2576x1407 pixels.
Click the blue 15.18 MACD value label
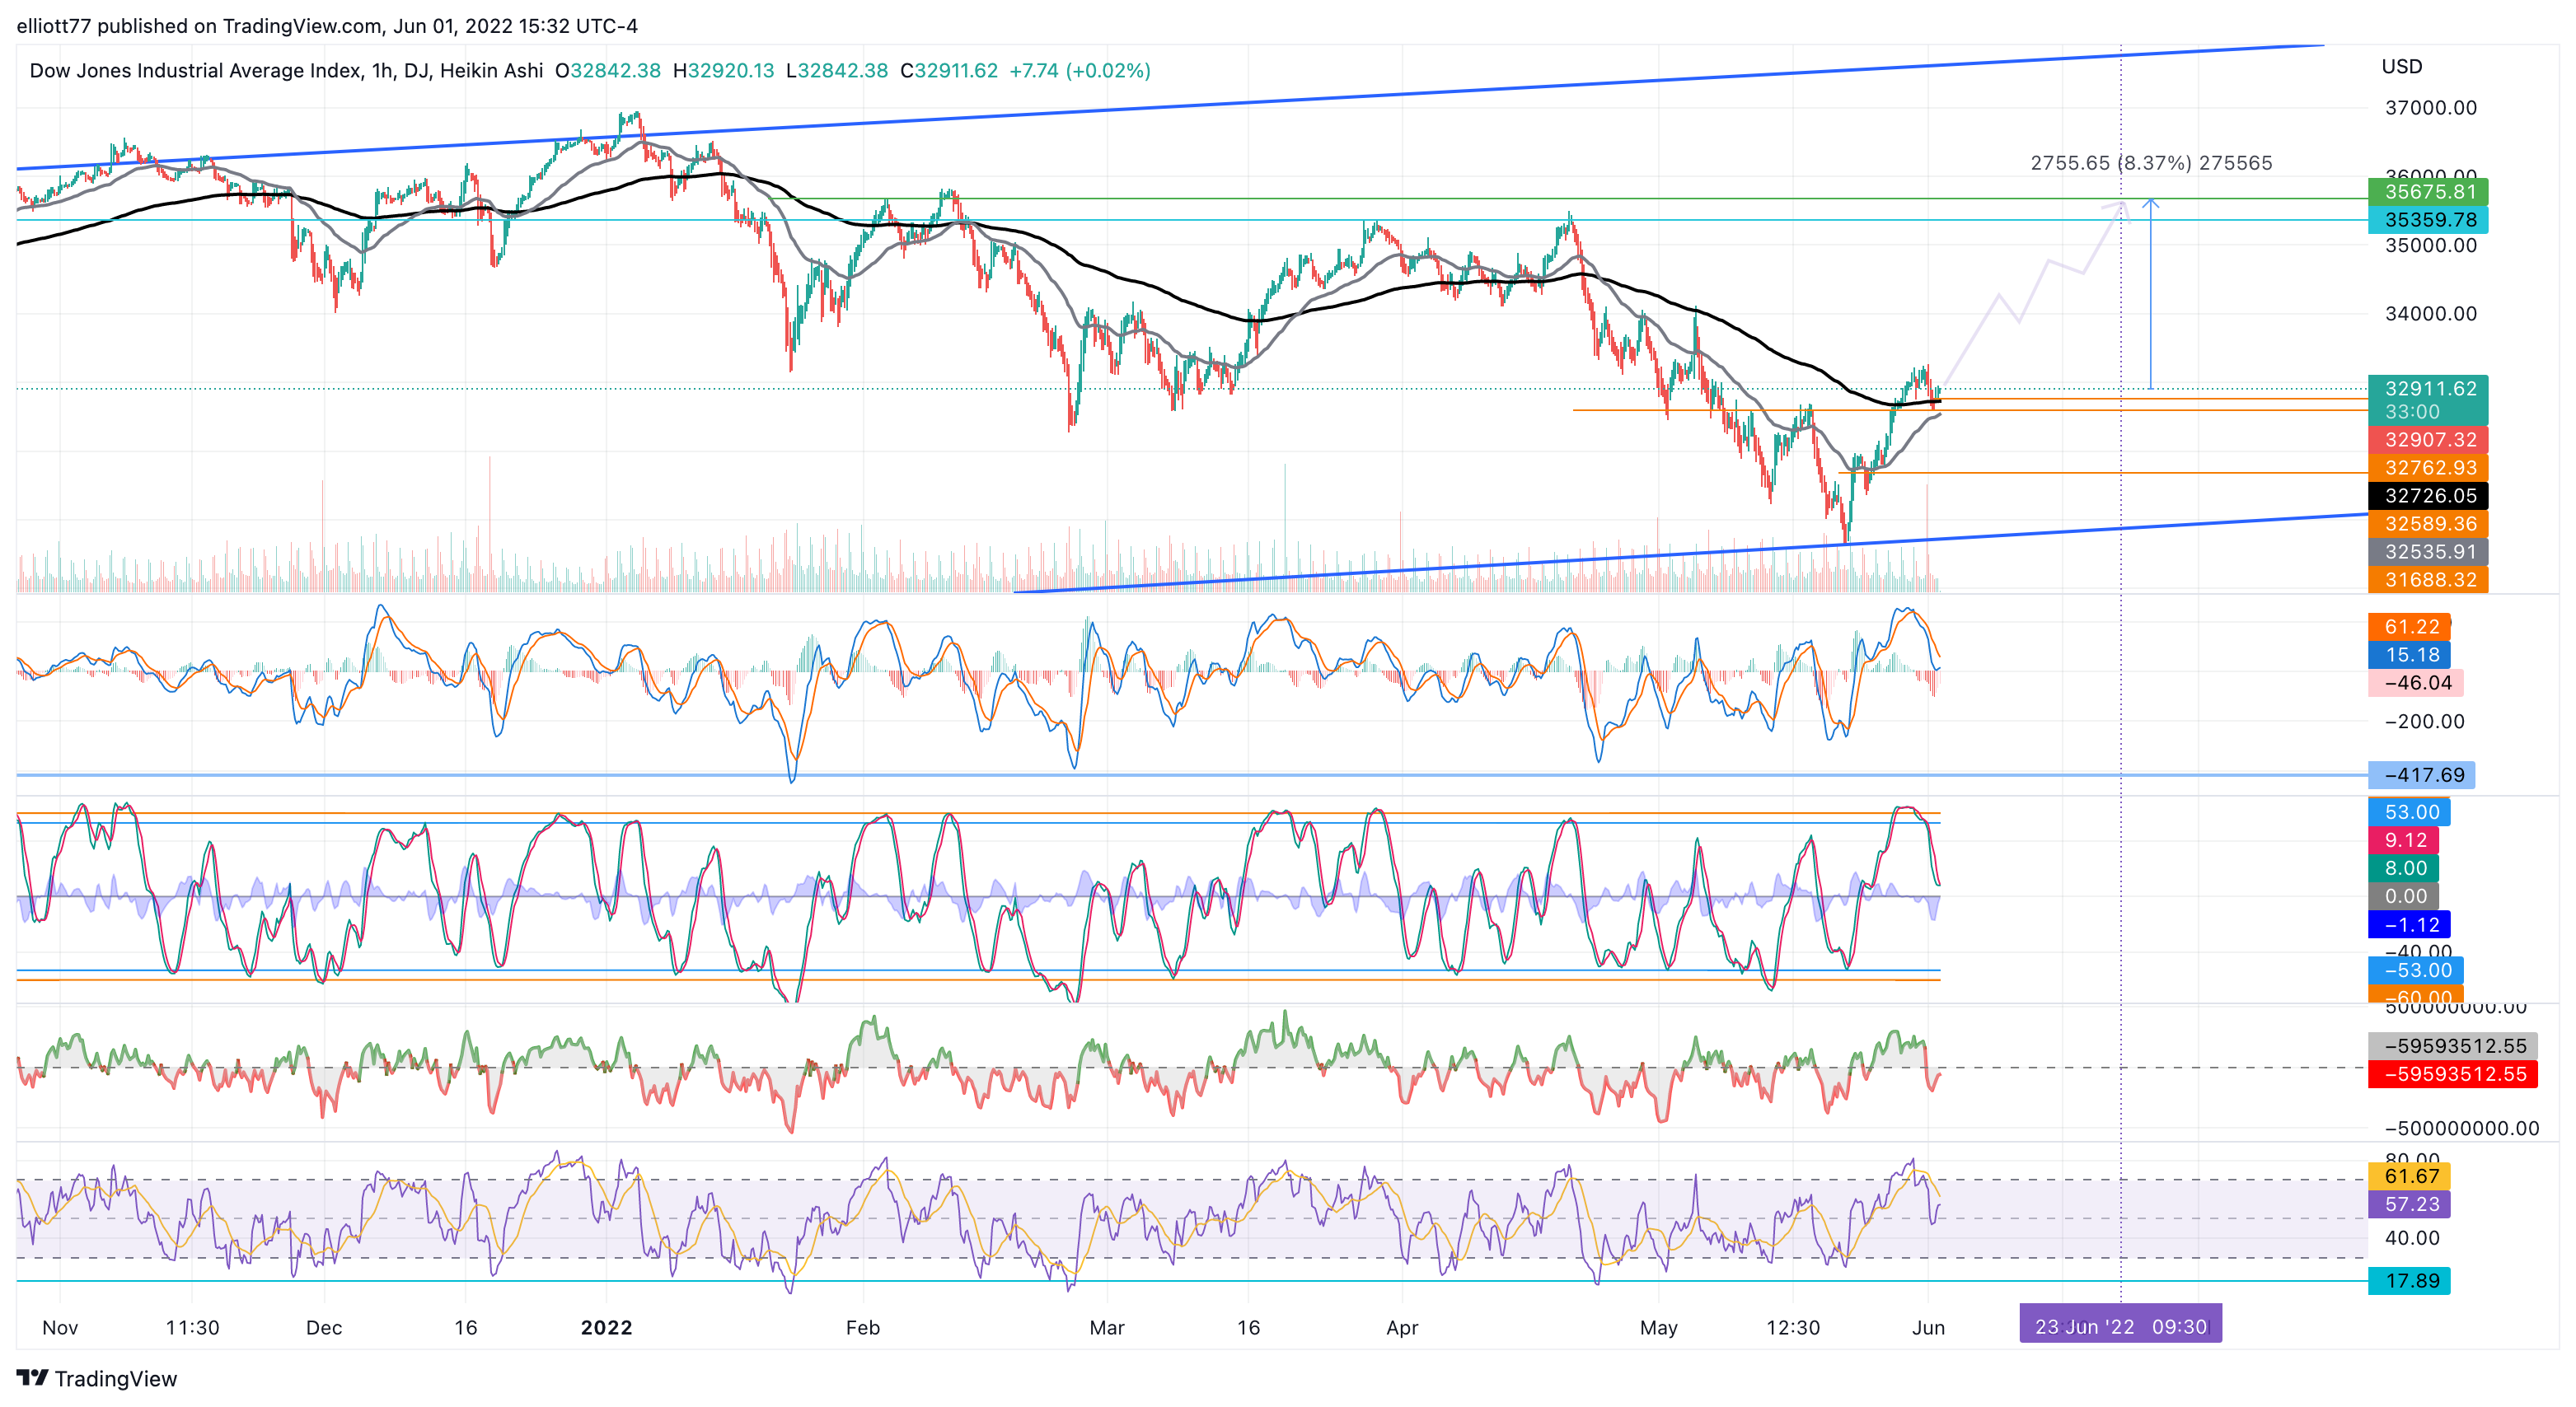(x=2409, y=655)
